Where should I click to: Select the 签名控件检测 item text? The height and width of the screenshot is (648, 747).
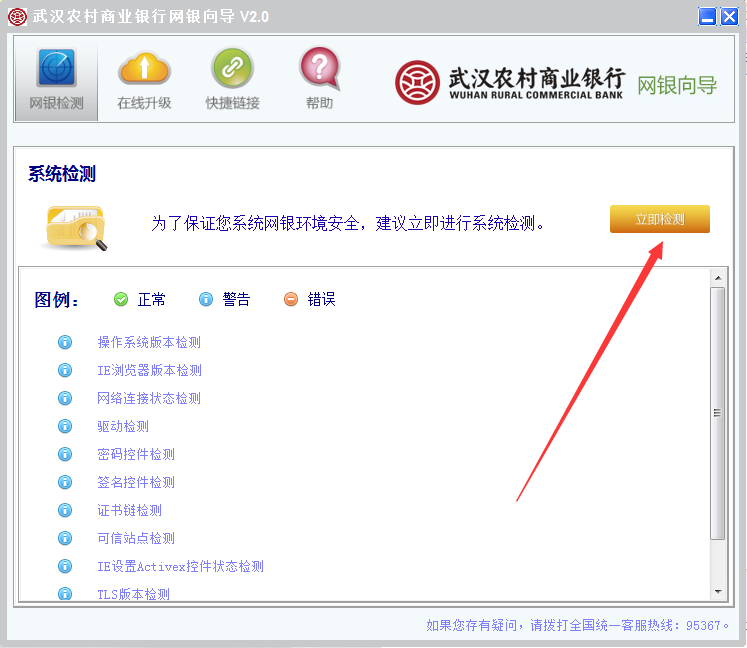click(136, 483)
